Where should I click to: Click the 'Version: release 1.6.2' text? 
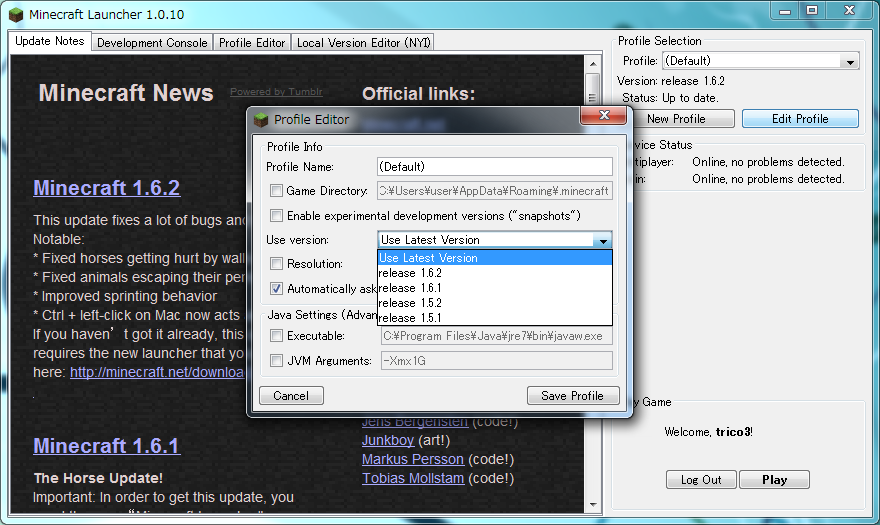(671, 81)
